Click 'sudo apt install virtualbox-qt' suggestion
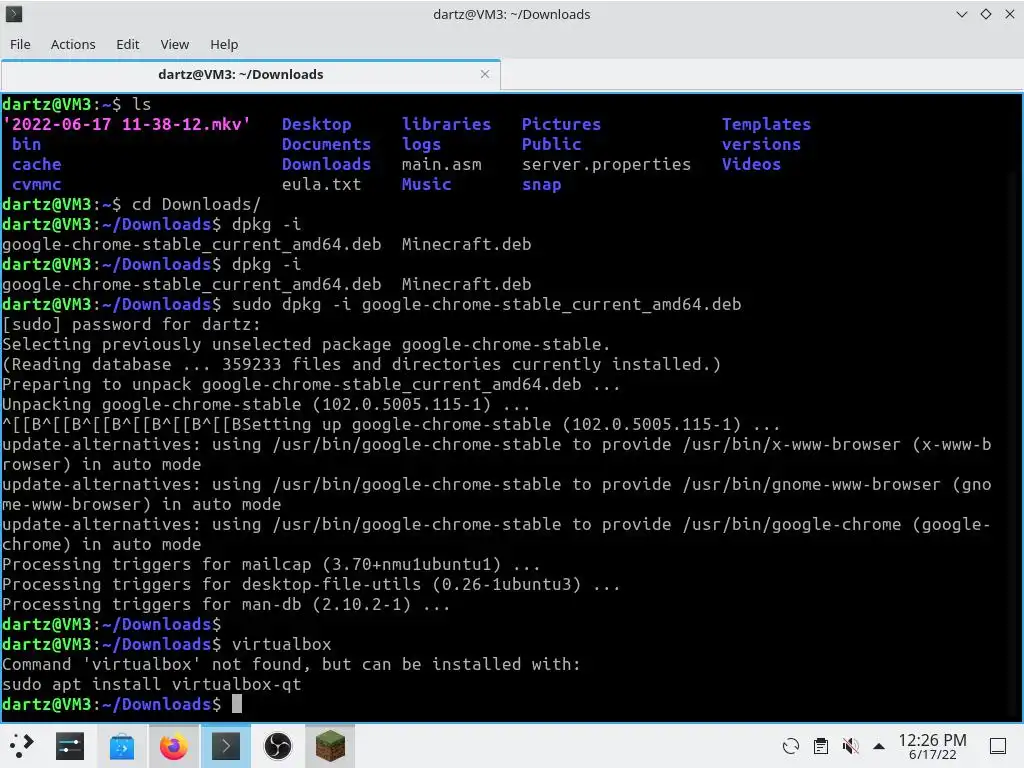 [152, 684]
